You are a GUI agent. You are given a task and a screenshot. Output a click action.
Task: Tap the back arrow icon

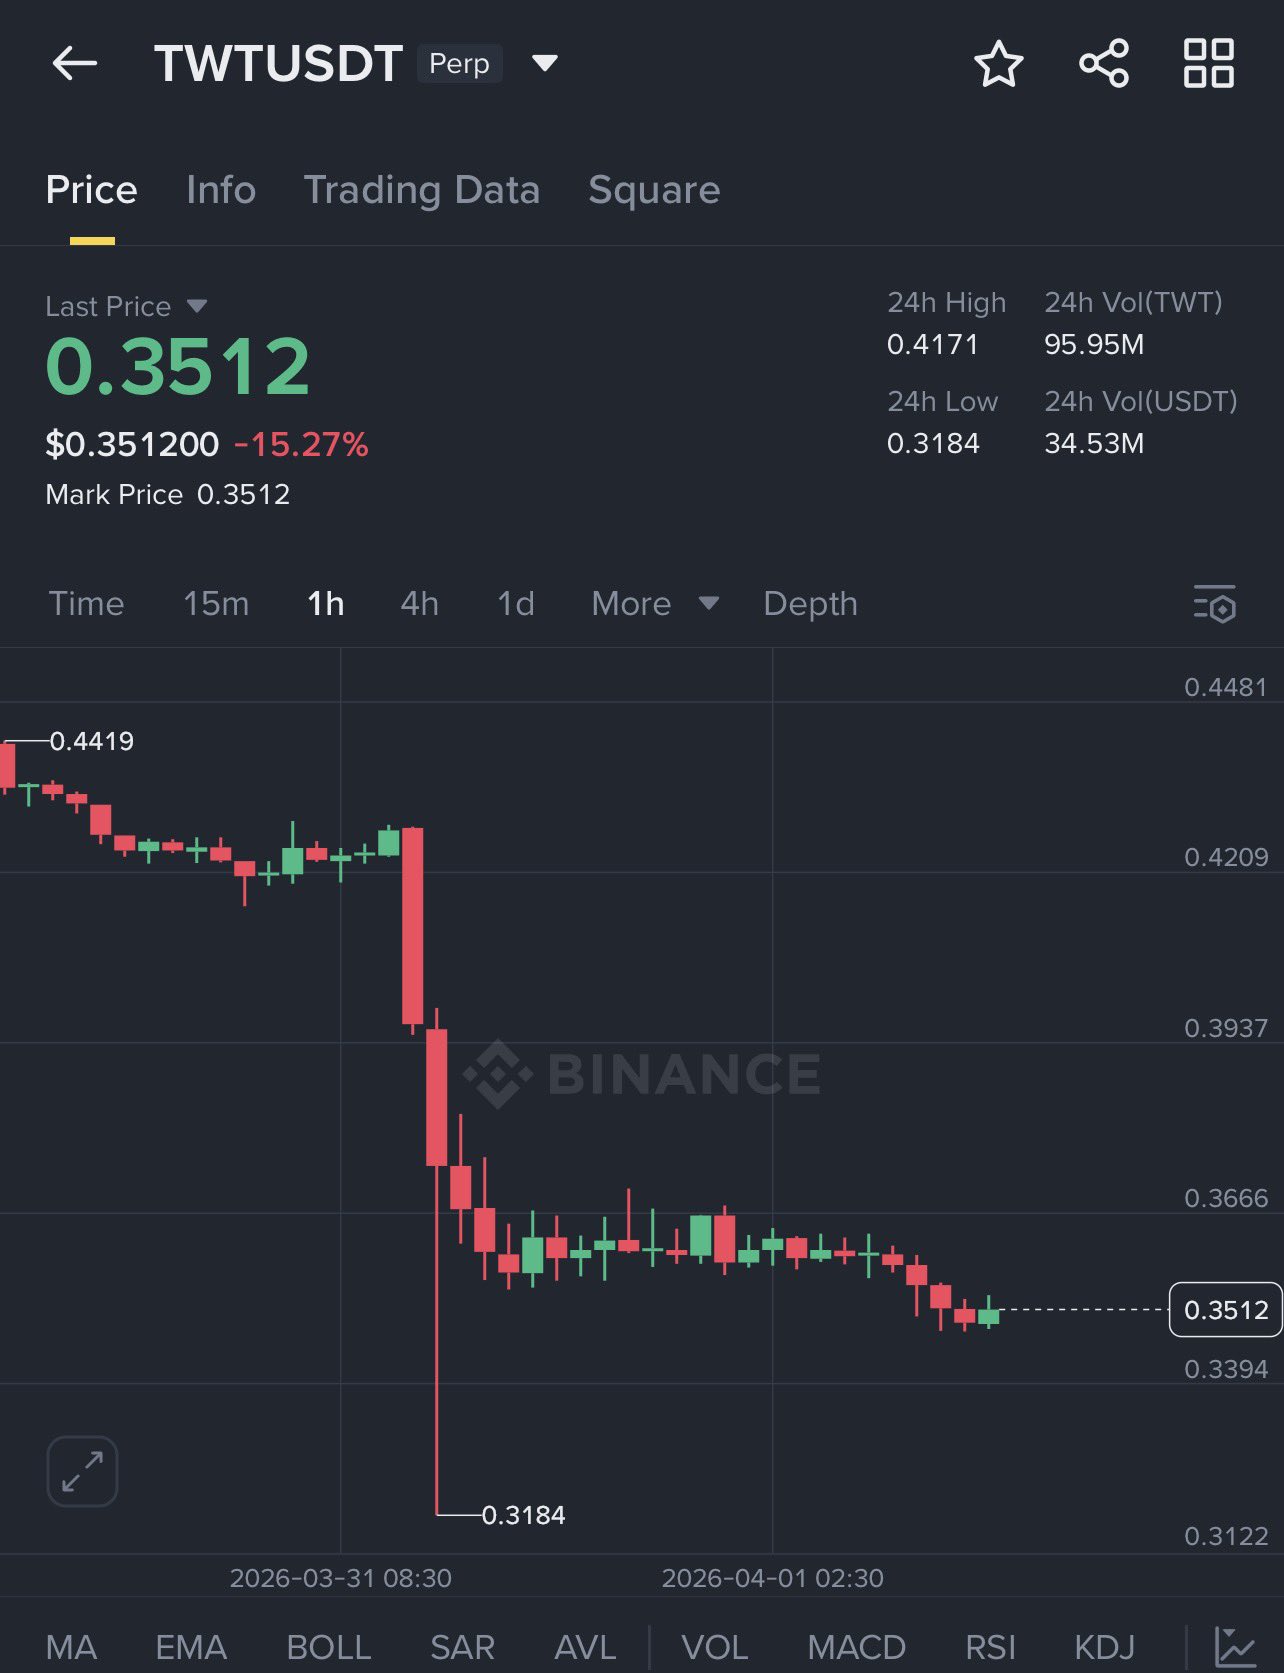[x=75, y=64]
